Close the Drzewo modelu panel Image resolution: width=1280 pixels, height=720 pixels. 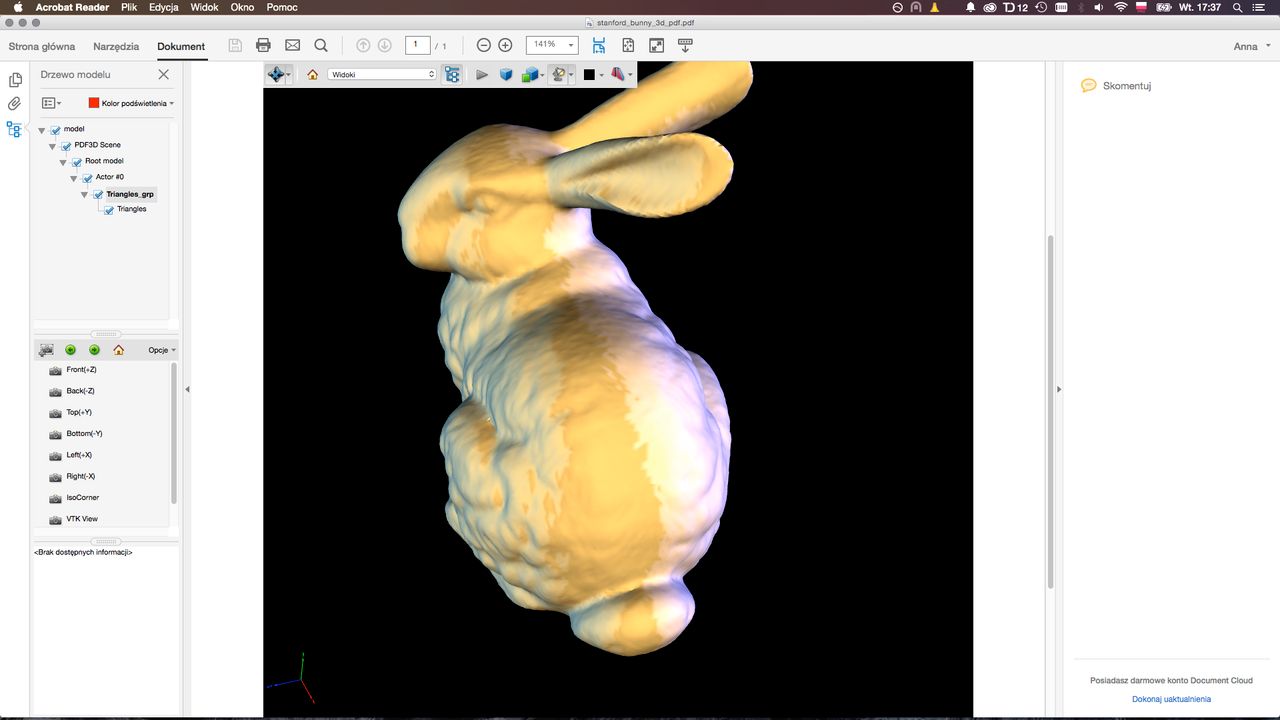coord(164,74)
